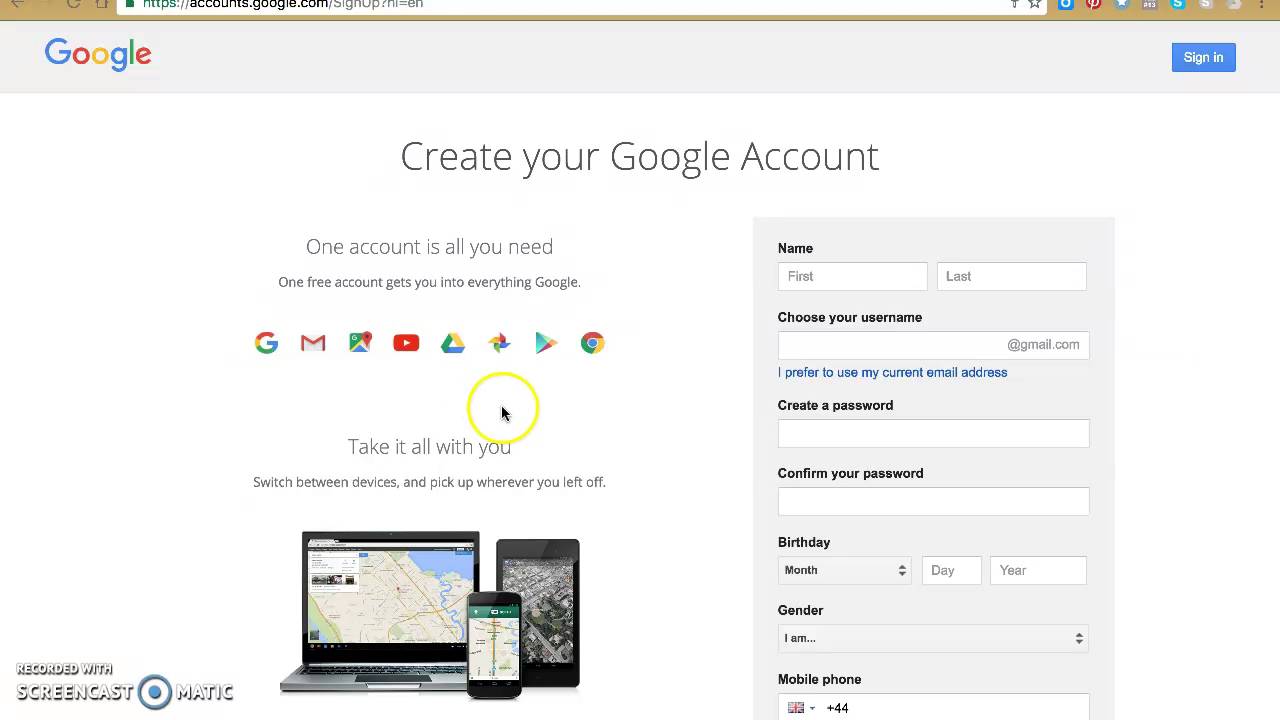
Task: Click the 'Mobile phone' label
Action: click(x=819, y=679)
